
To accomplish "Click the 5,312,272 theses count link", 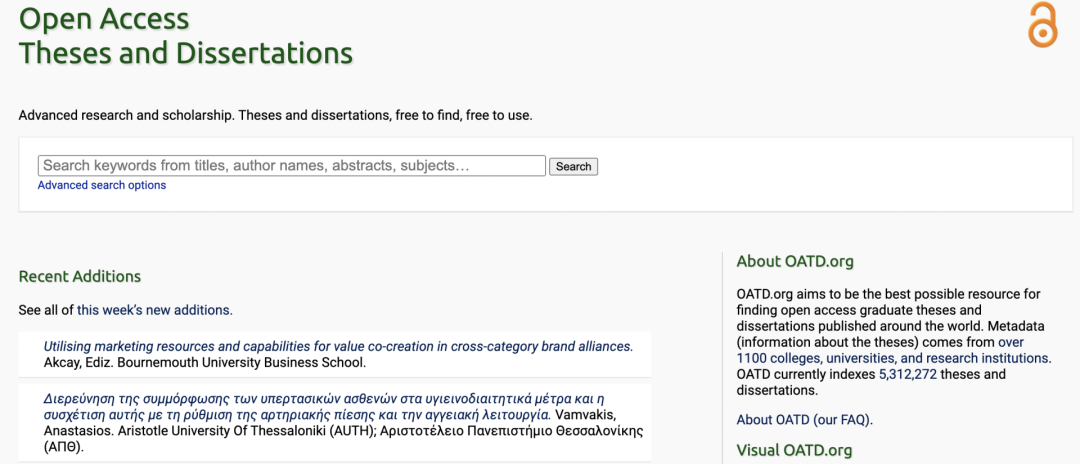I will (908, 375).
